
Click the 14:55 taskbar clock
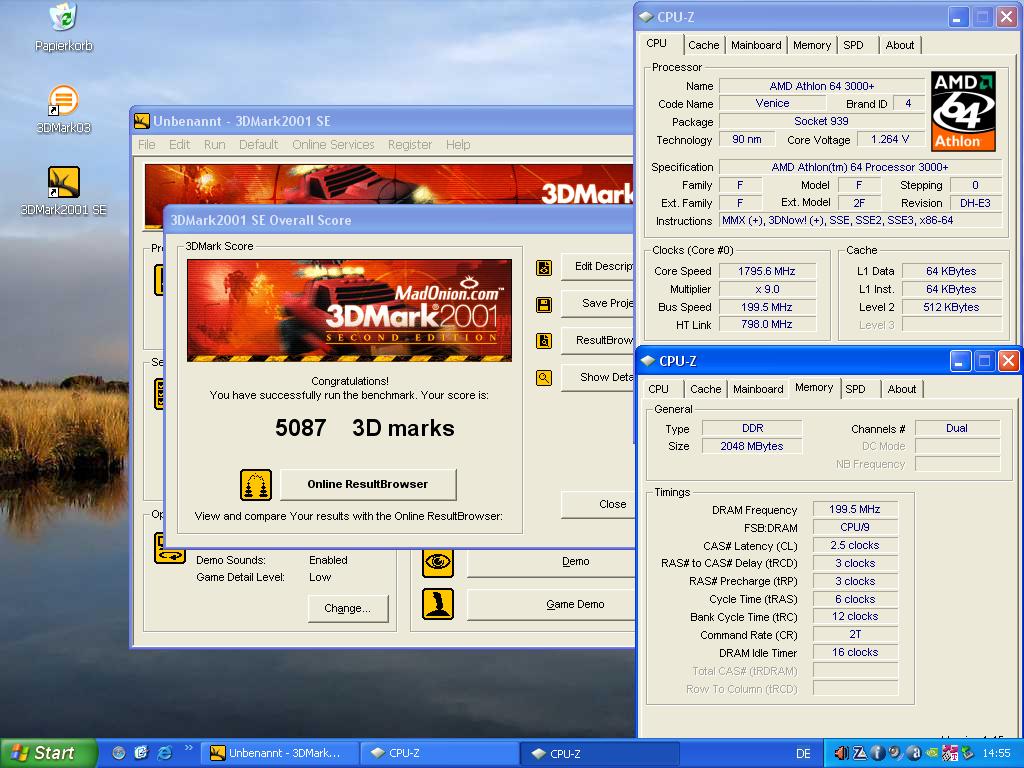tap(995, 754)
